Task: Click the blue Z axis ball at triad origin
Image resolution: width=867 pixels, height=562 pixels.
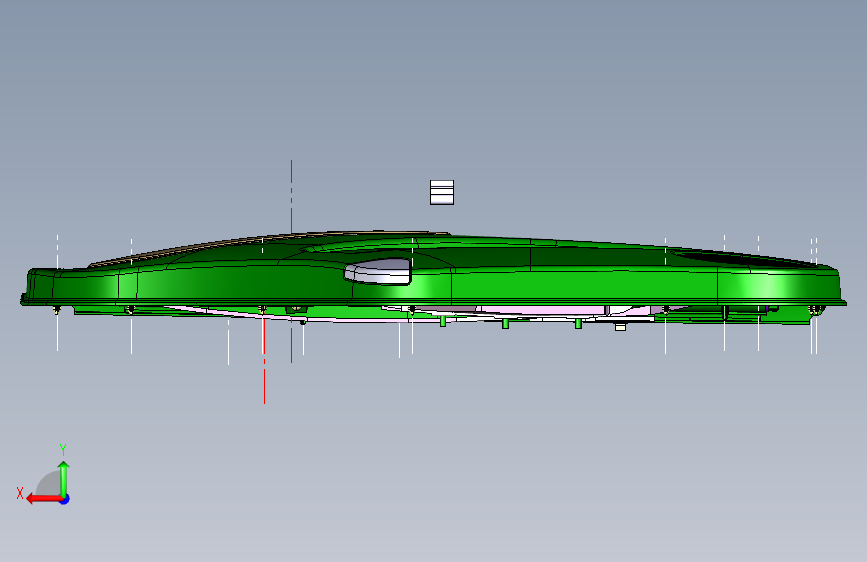Action: [65, 499]
